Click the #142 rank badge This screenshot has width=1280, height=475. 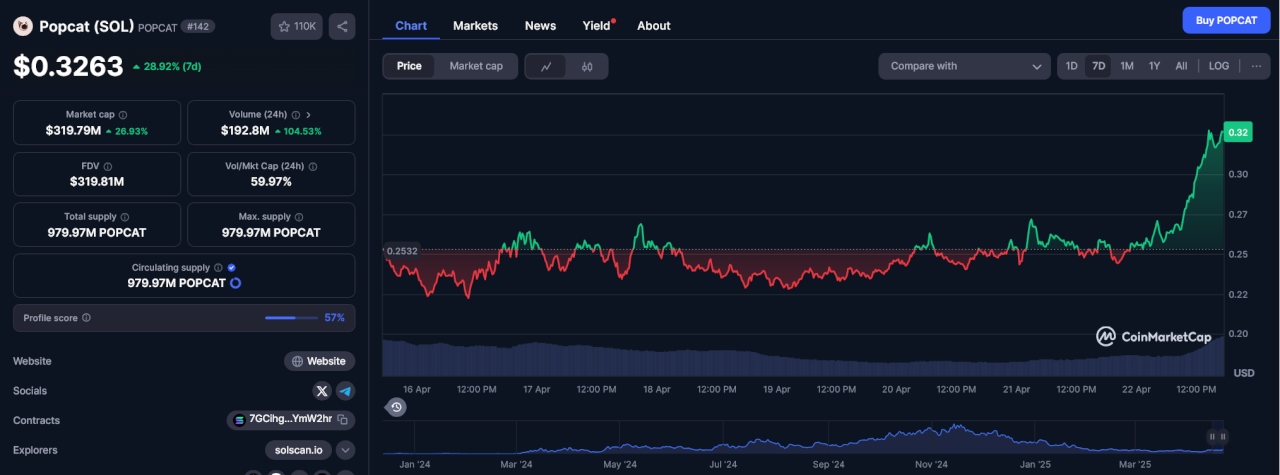pos(197,27)
